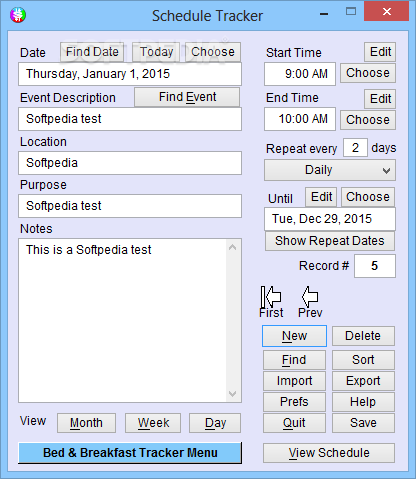Open View Schedule
Image resolution: width=416 pixels, height=479 pixels.
pos(329,453)
